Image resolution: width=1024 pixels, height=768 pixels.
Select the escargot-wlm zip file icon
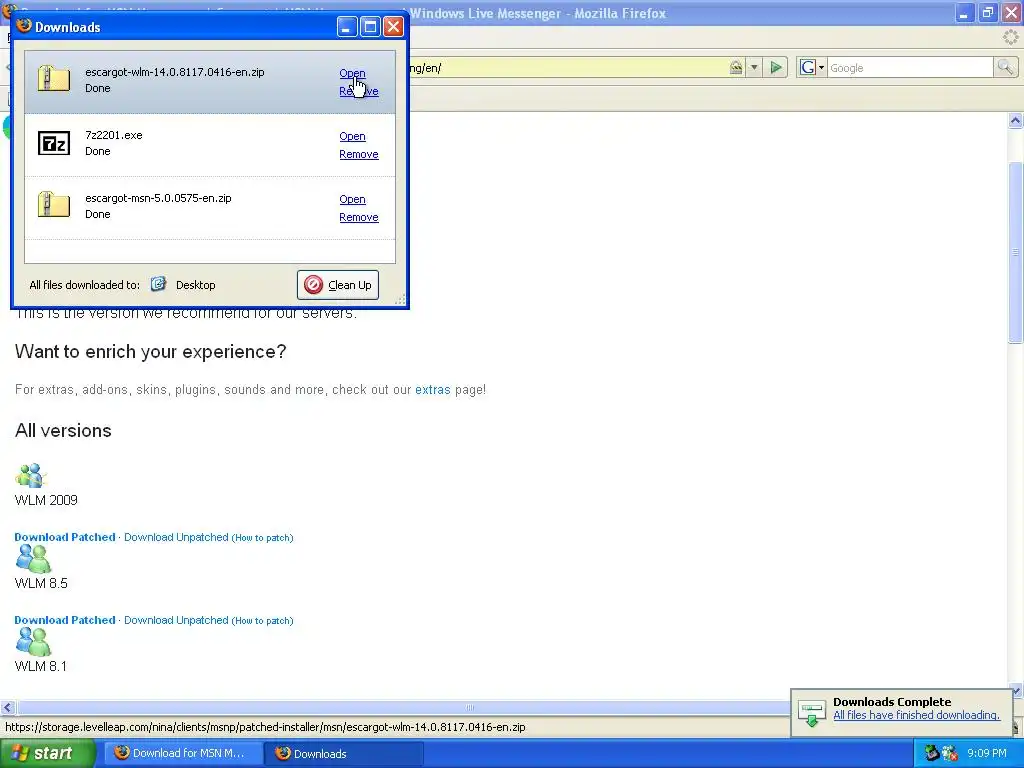(x=54, y=78)
